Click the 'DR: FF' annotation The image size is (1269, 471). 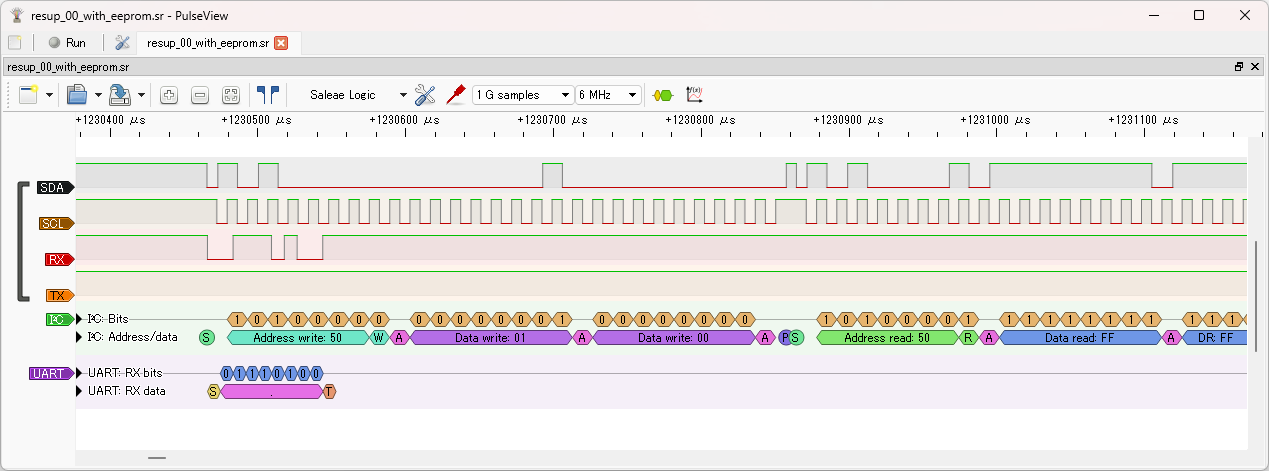(x=1215, y=337)
